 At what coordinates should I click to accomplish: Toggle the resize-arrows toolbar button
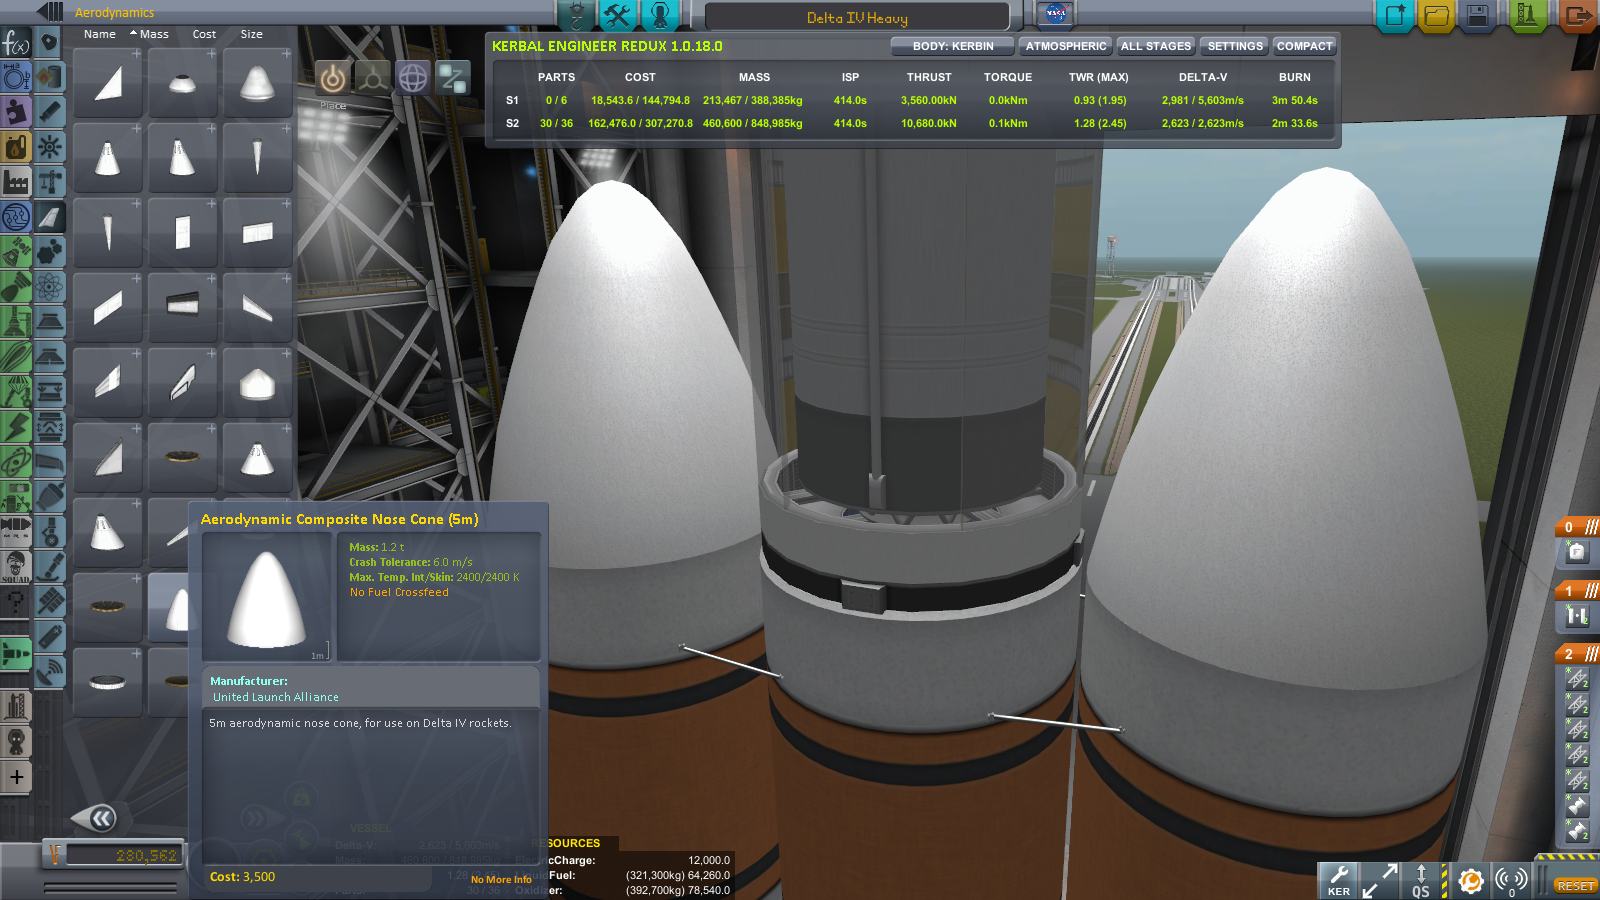[1380, 880]
